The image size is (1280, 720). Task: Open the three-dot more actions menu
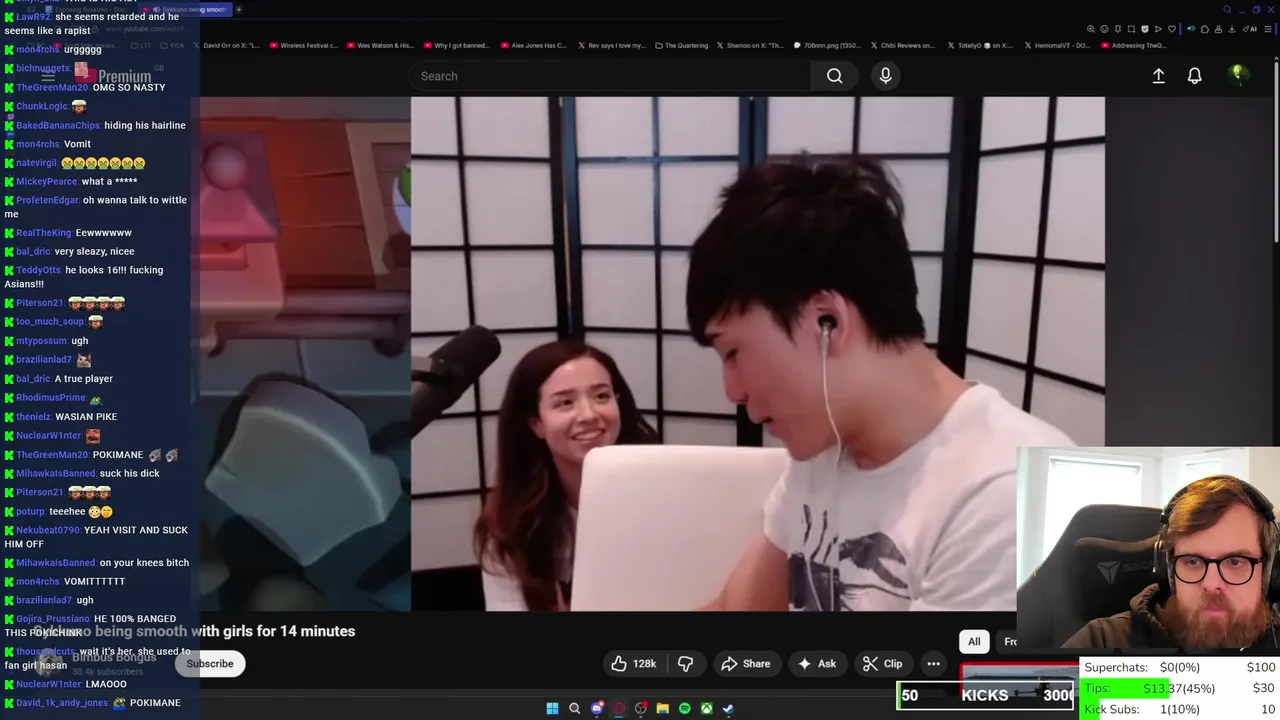(x=933, y=664)
